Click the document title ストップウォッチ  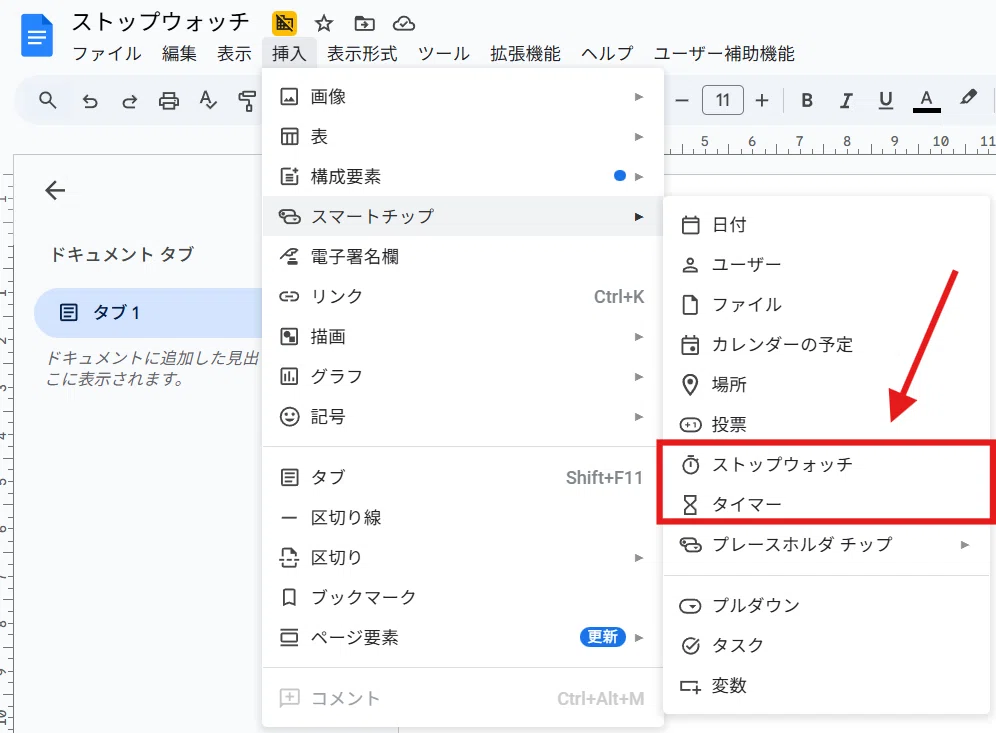pos(161,22)
